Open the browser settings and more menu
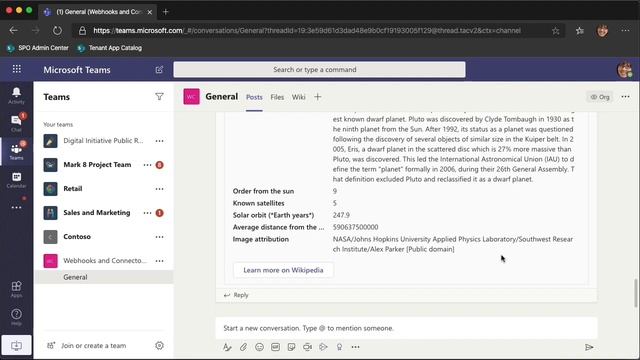Screen dimensions: 640x360 click(625, 31)
